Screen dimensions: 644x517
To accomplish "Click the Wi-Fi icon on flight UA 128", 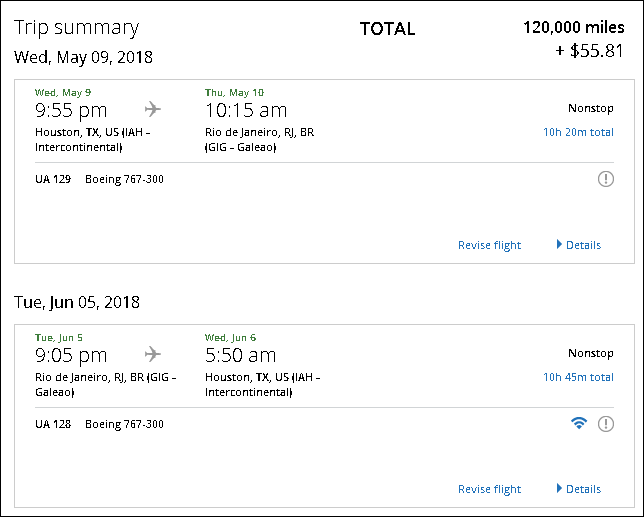I will pos(578,424).
